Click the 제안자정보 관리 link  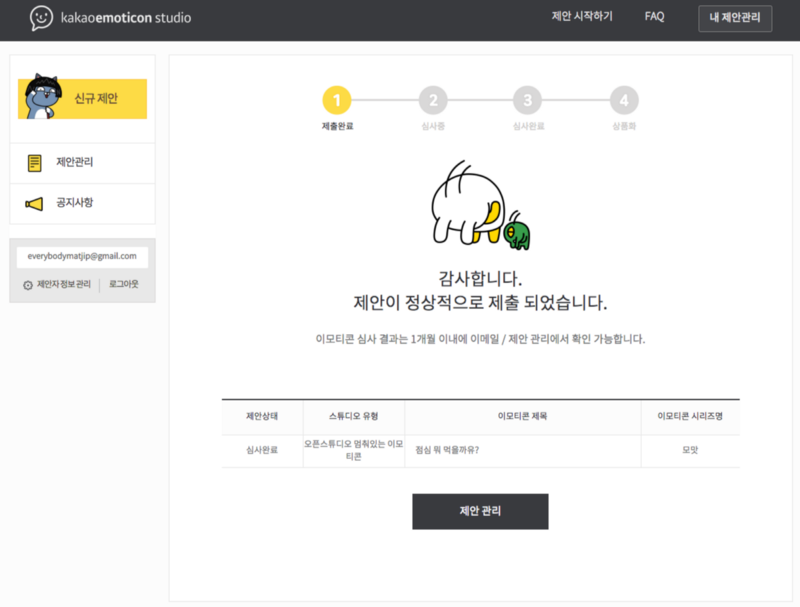[x=64, y=284]
